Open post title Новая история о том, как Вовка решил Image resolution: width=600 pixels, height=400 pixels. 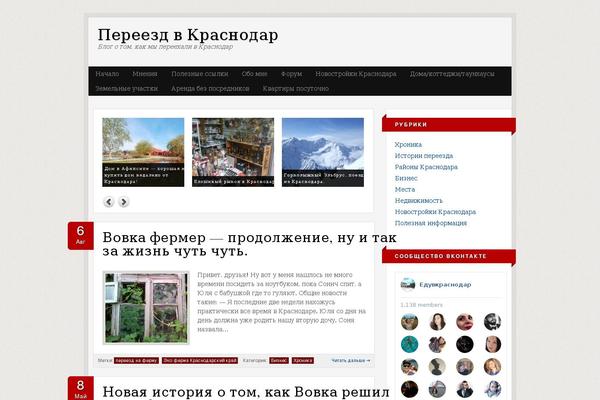[x=246, y=392]
